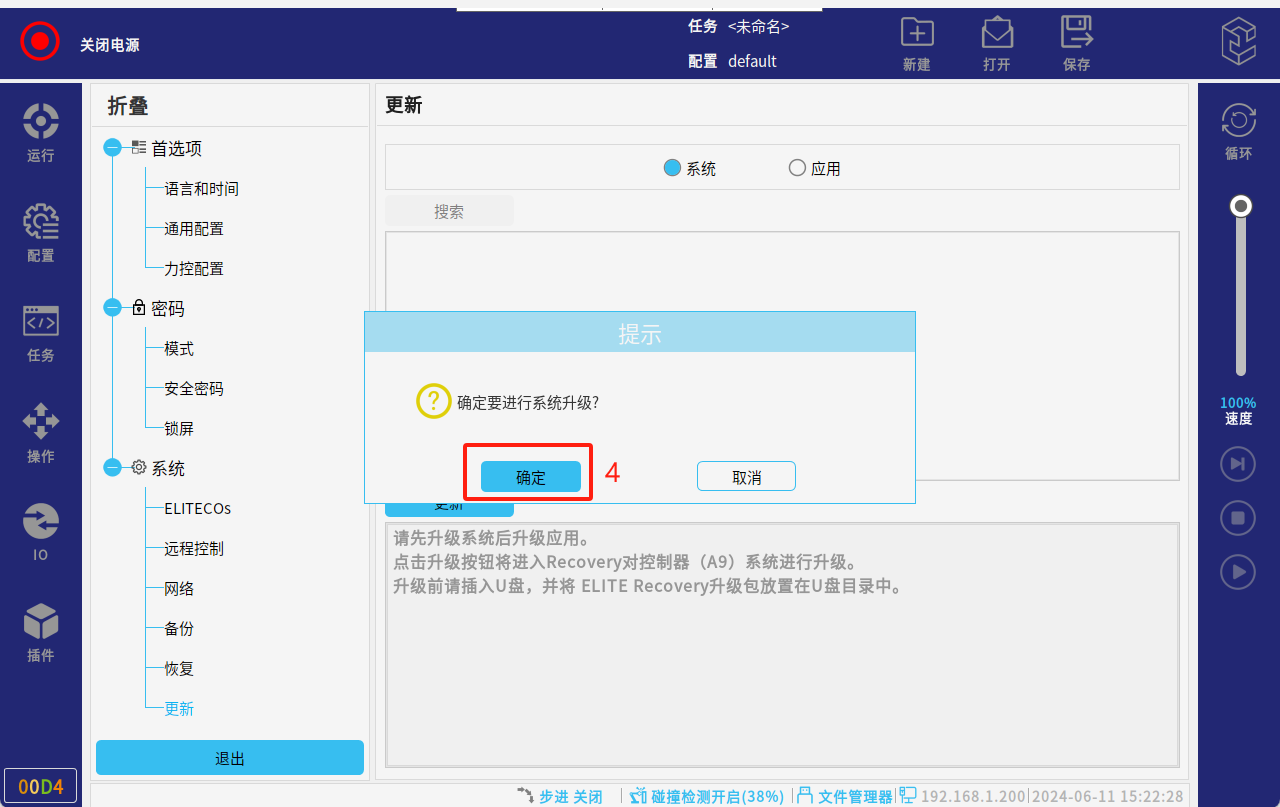Open the Plugins (插件) cube icon
Image resolution: width=1280 pixels, height=807 pixels.
pyautogui.click(x=41, y=622)
